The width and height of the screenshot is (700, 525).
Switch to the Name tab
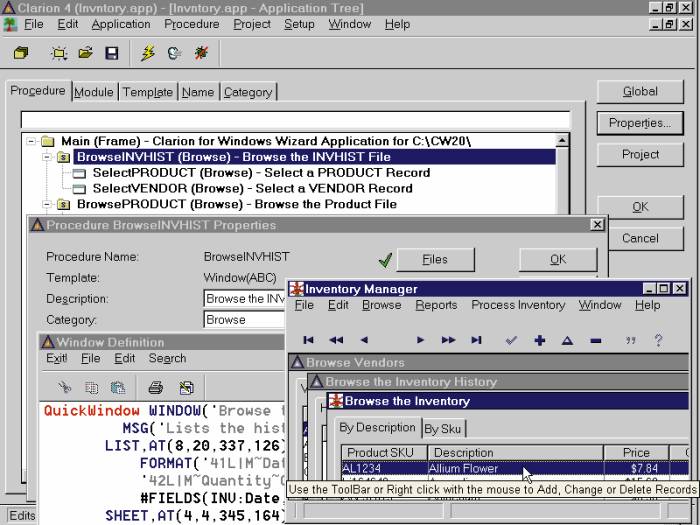(x=198, y=92)
